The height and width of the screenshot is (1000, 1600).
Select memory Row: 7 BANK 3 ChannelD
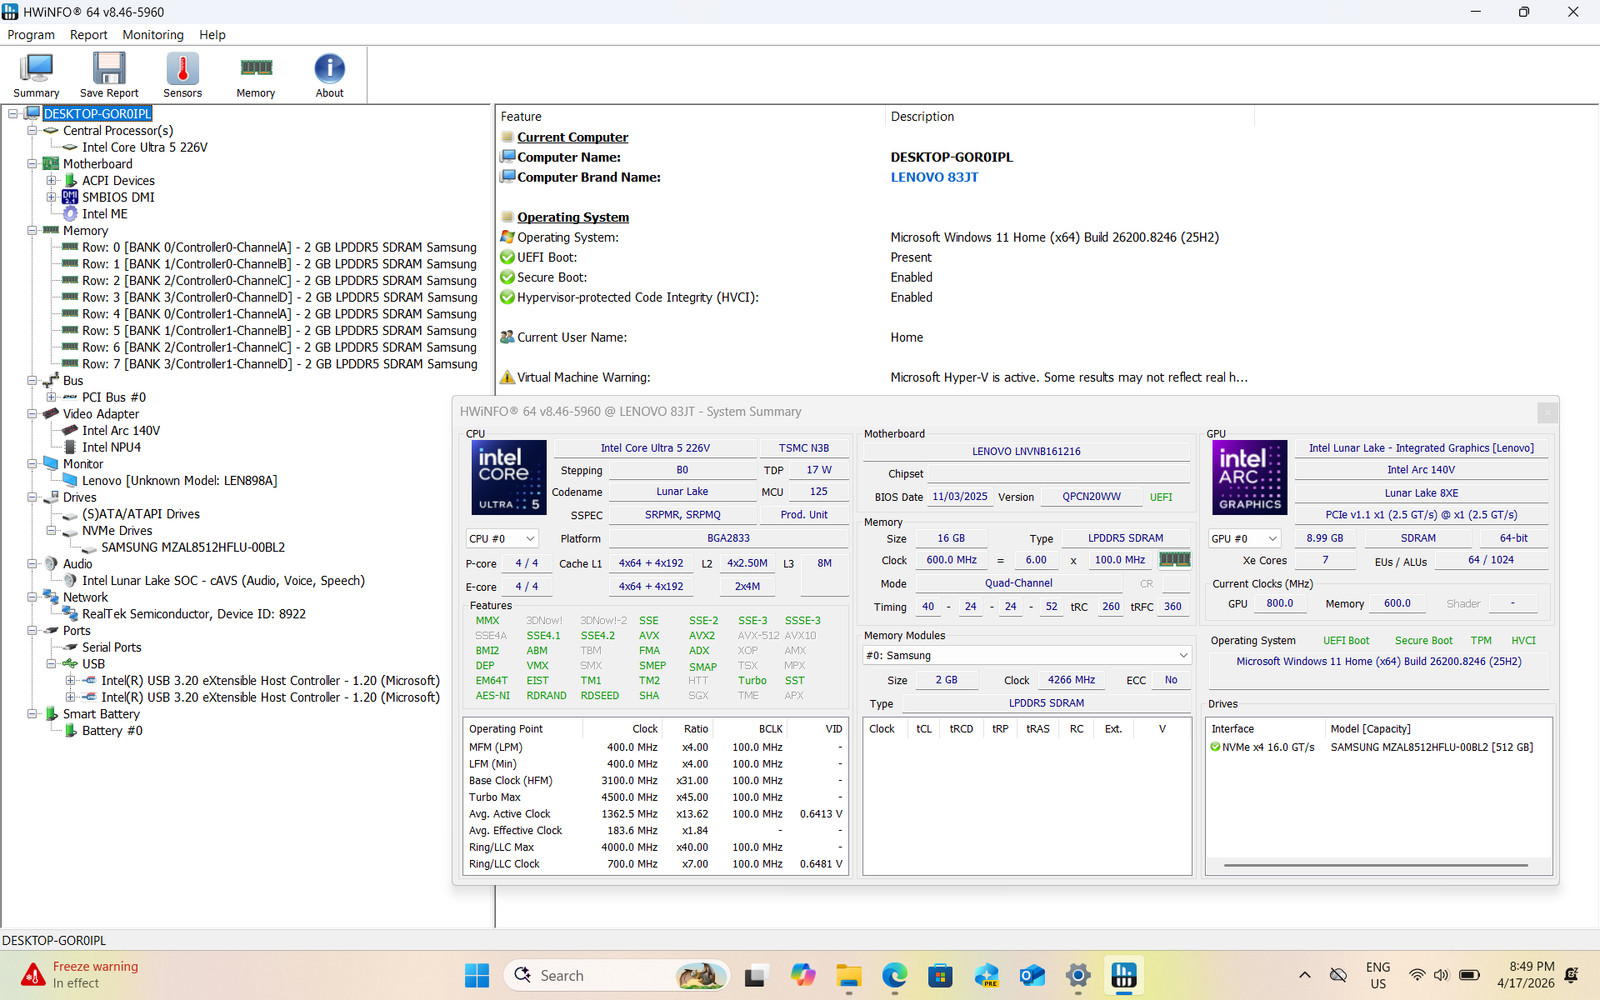pos(279,364)
